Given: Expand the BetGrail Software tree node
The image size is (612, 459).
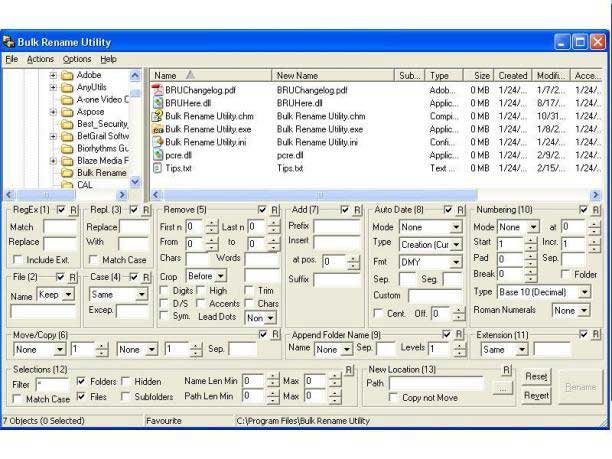Looking at the screenshot, I should coord(53,136).
